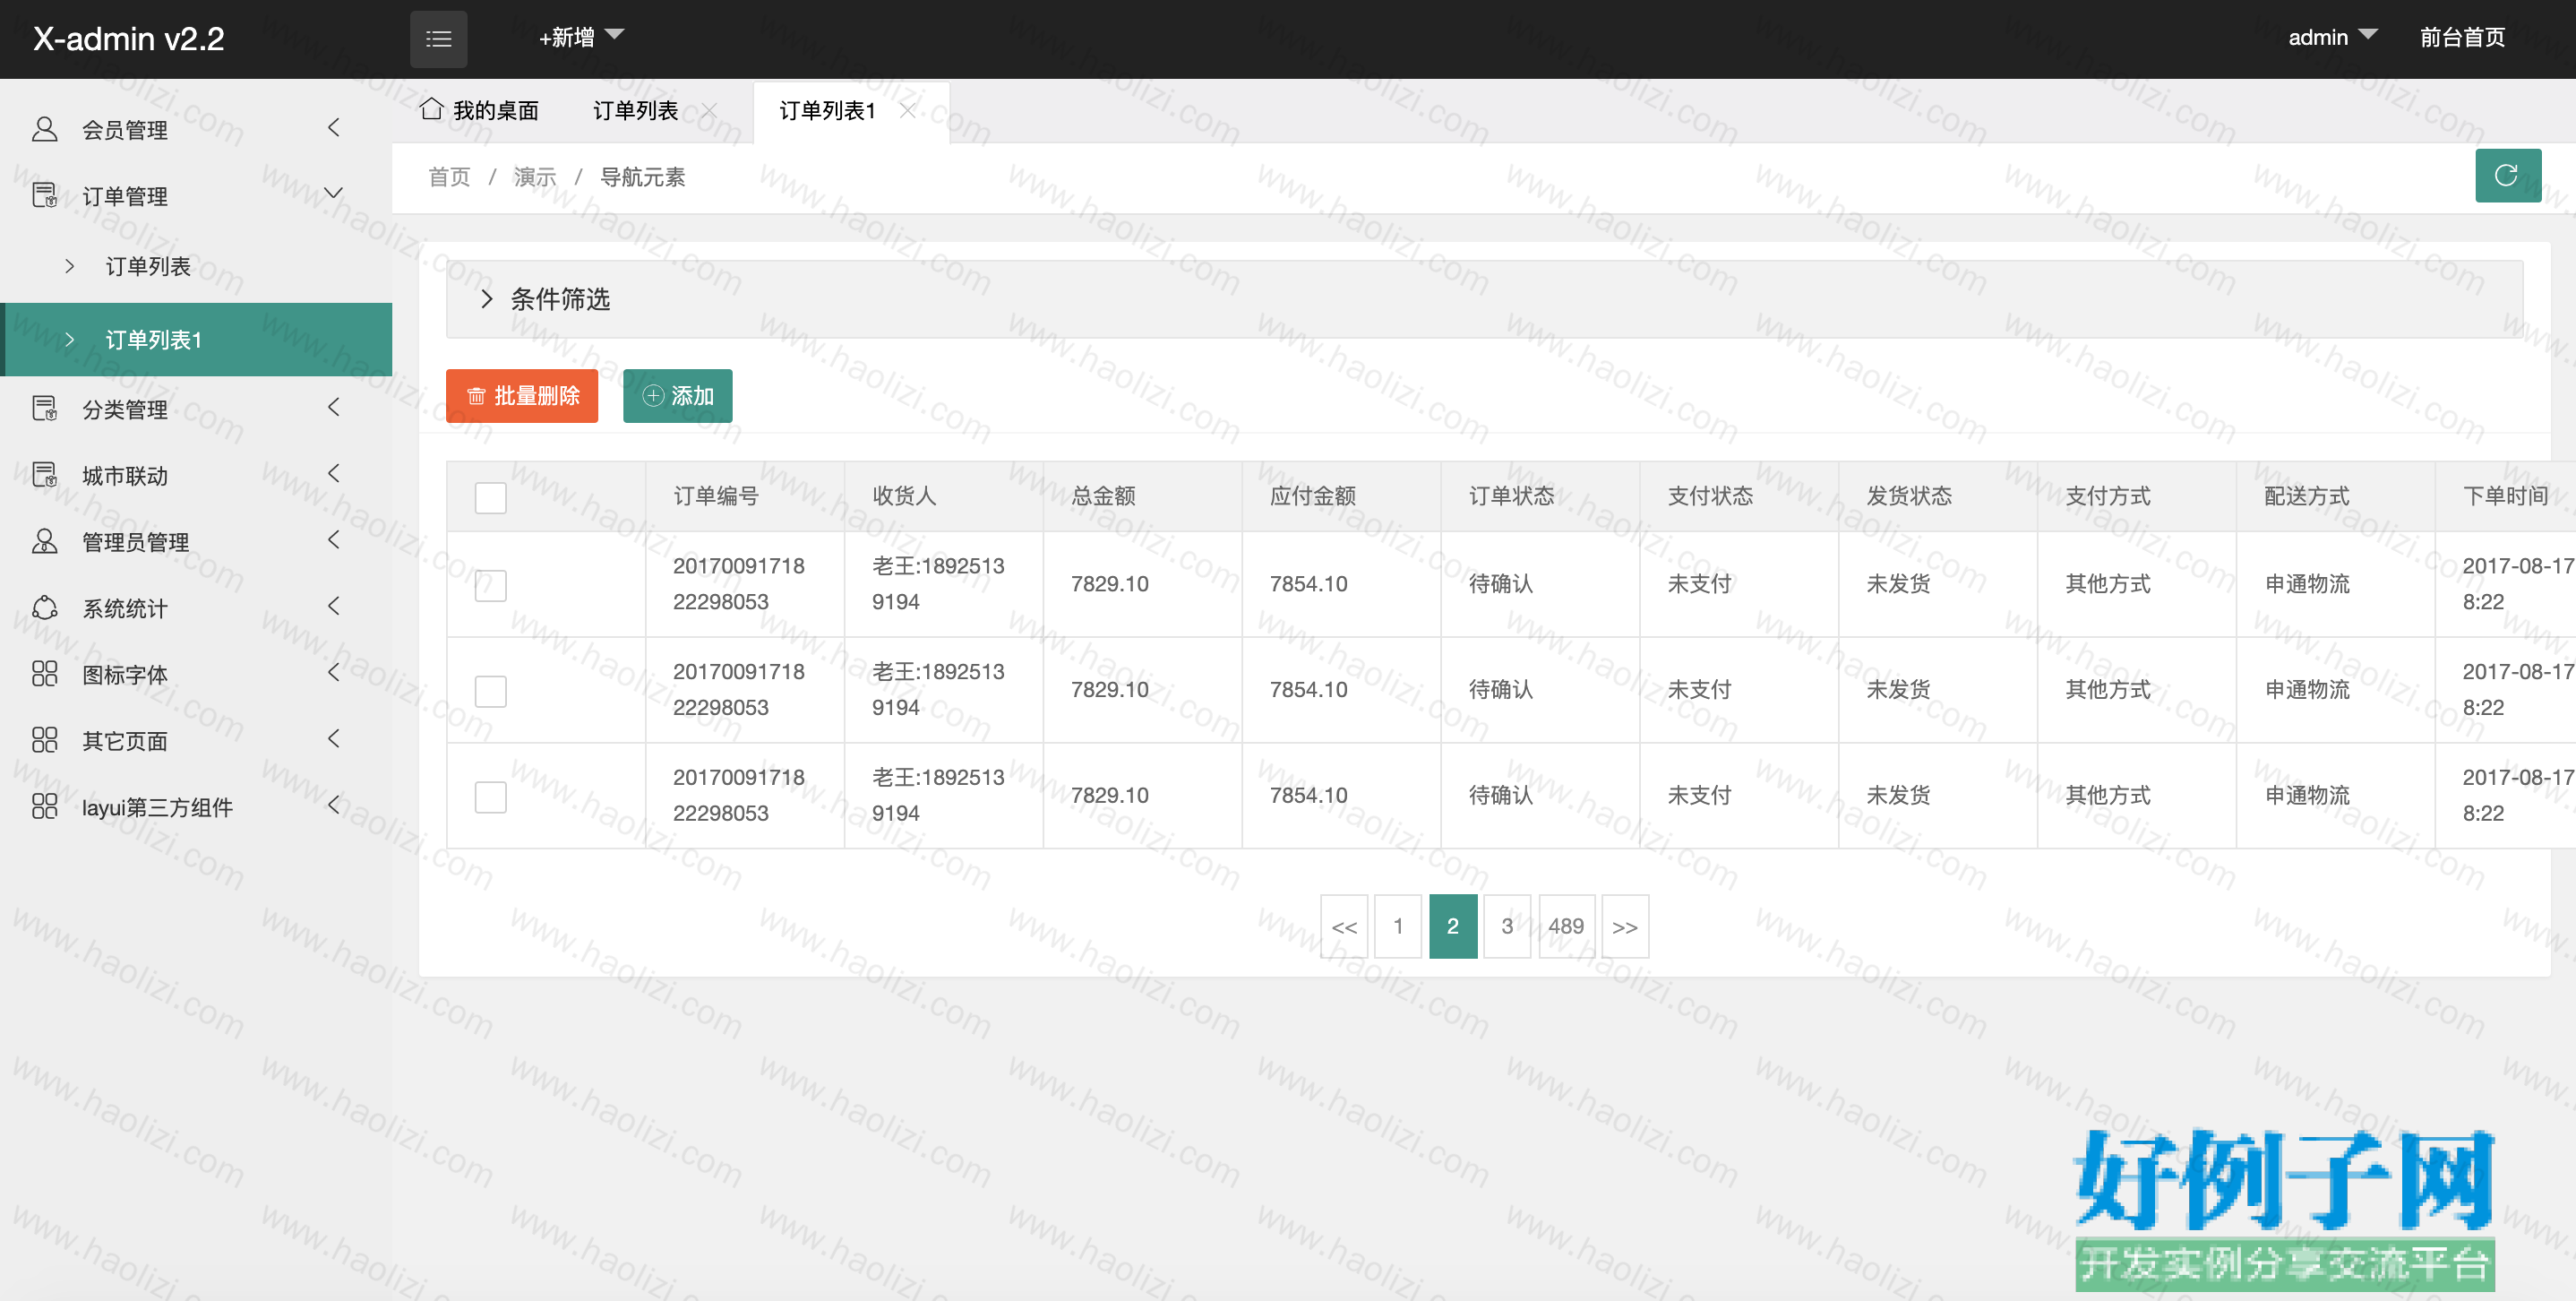The height and width of the screenshot is (1301, 2576).
Task: Open 订单列表1 in the sidebar
Action: 196,340
